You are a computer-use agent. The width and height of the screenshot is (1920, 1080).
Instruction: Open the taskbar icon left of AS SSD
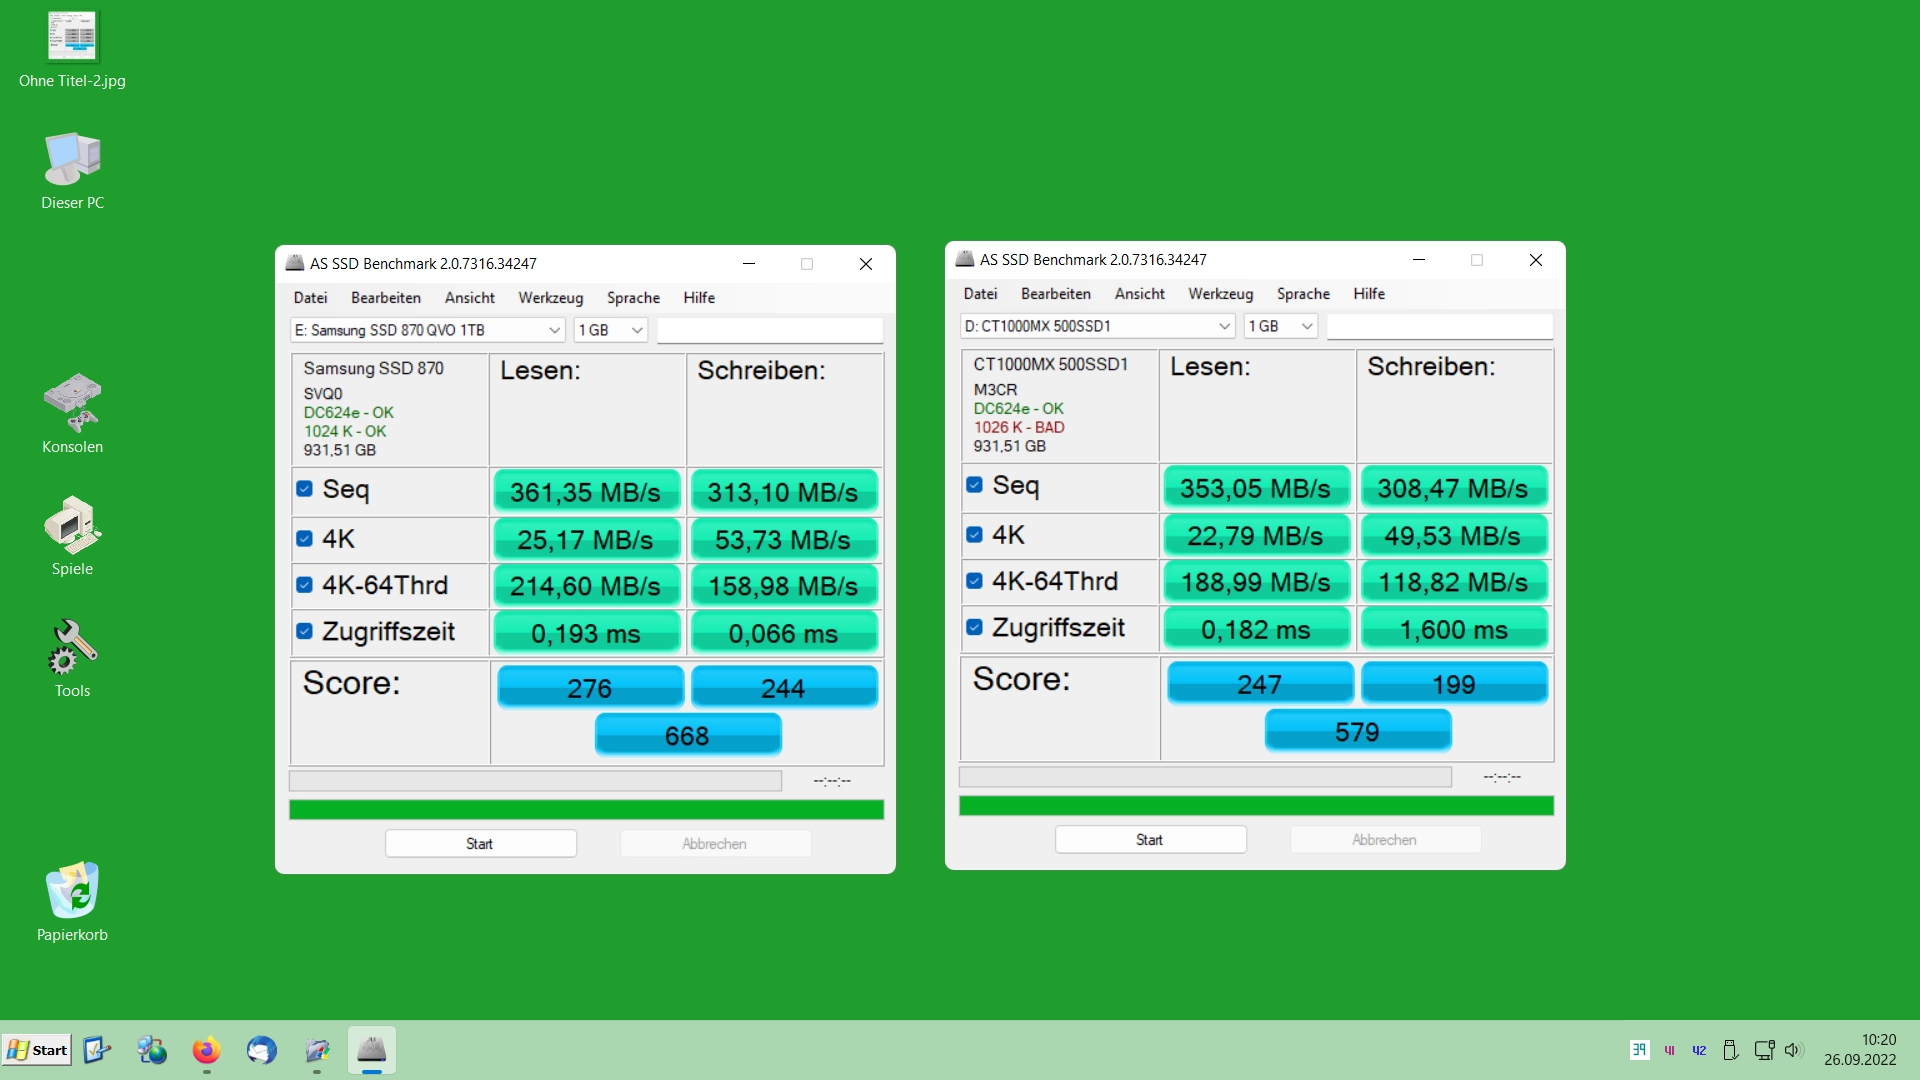point(317,1050)
